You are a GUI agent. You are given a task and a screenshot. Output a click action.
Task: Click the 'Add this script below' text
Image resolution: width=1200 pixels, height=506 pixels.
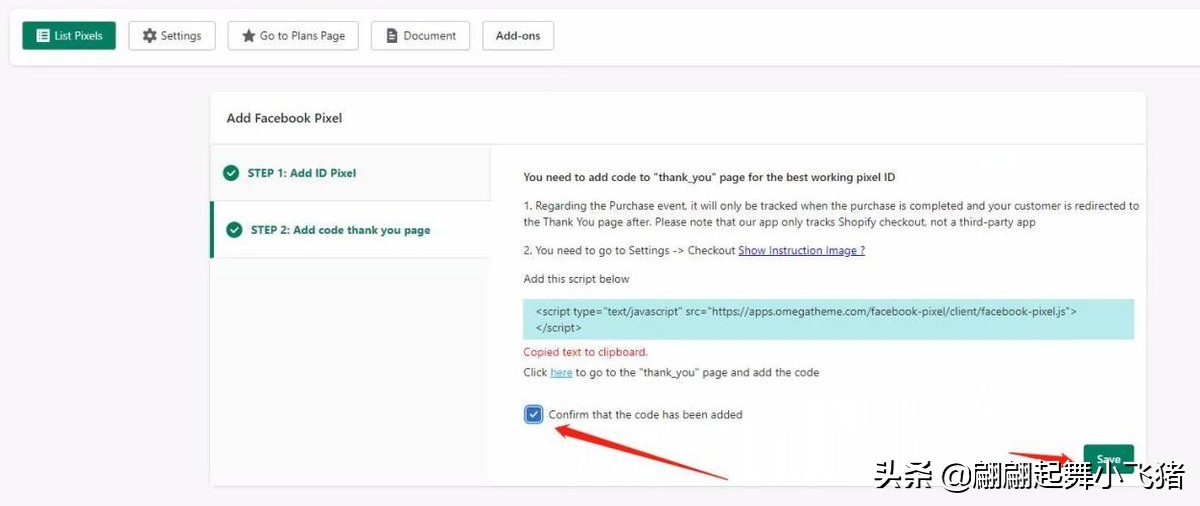(x=576, y=279)
